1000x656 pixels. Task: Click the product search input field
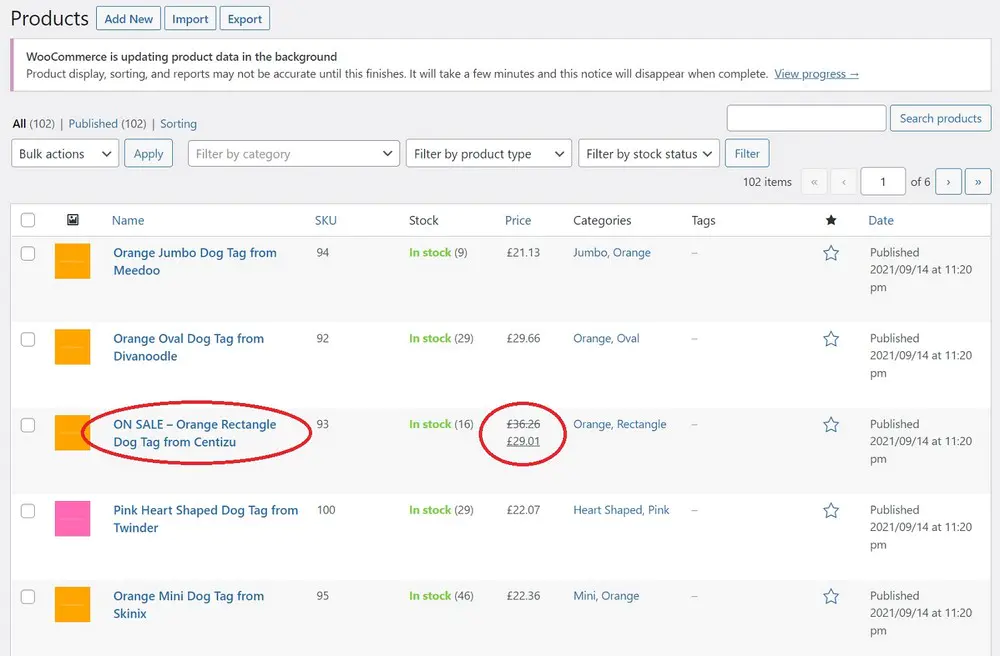[806, 118]
